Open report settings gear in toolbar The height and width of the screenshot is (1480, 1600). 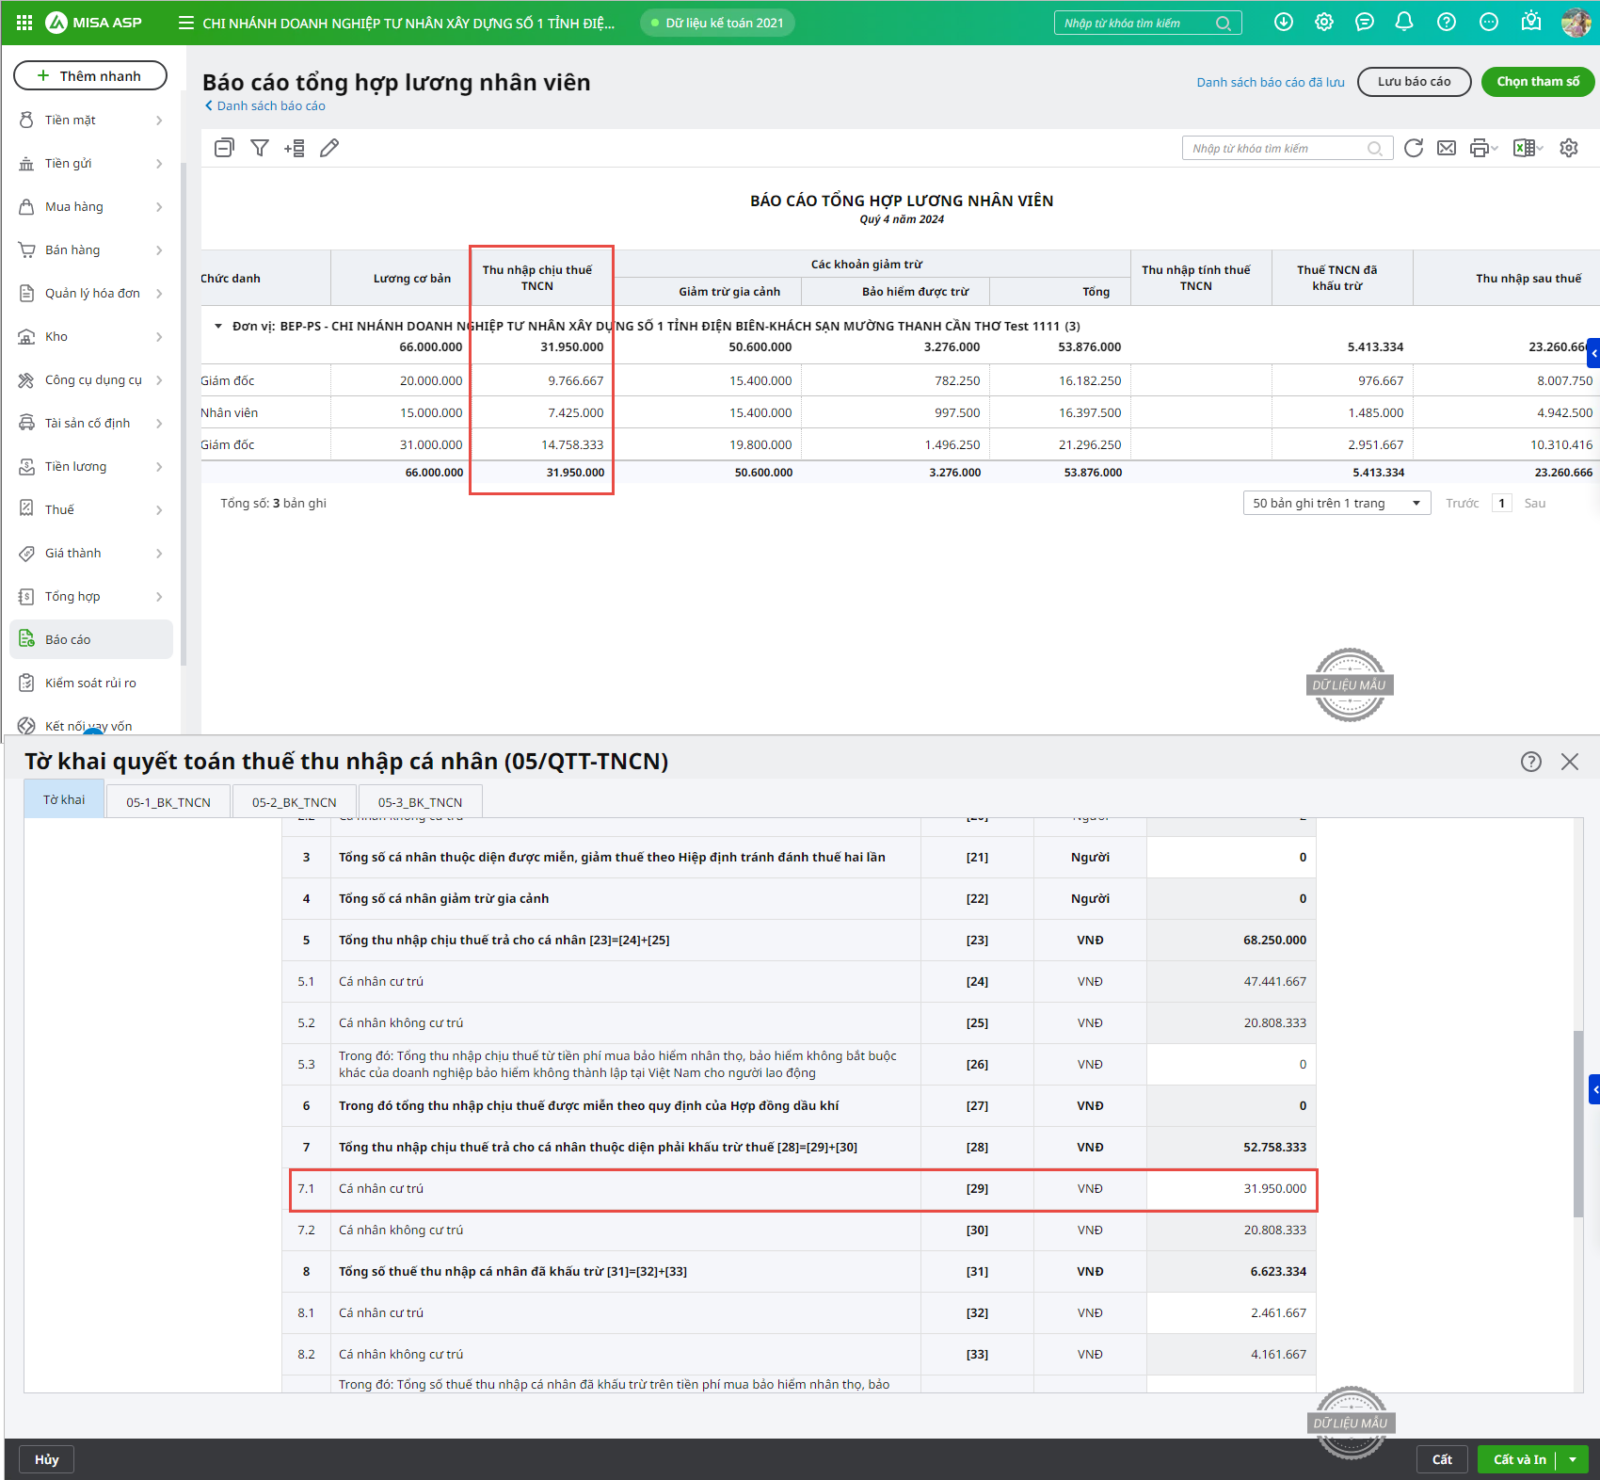click(1568, 148)
